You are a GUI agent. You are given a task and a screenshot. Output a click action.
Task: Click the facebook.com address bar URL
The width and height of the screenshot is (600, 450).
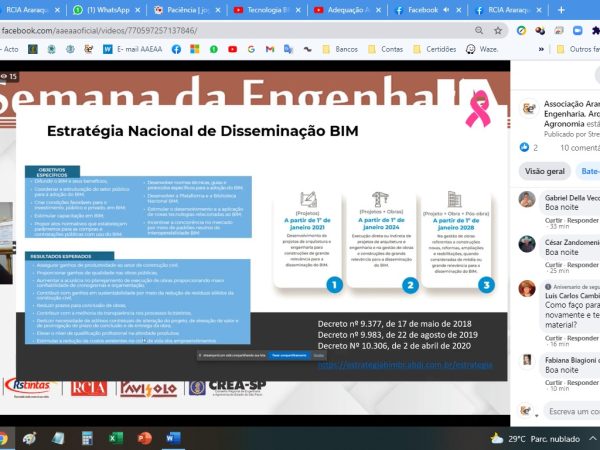click(x=99, y=31)
